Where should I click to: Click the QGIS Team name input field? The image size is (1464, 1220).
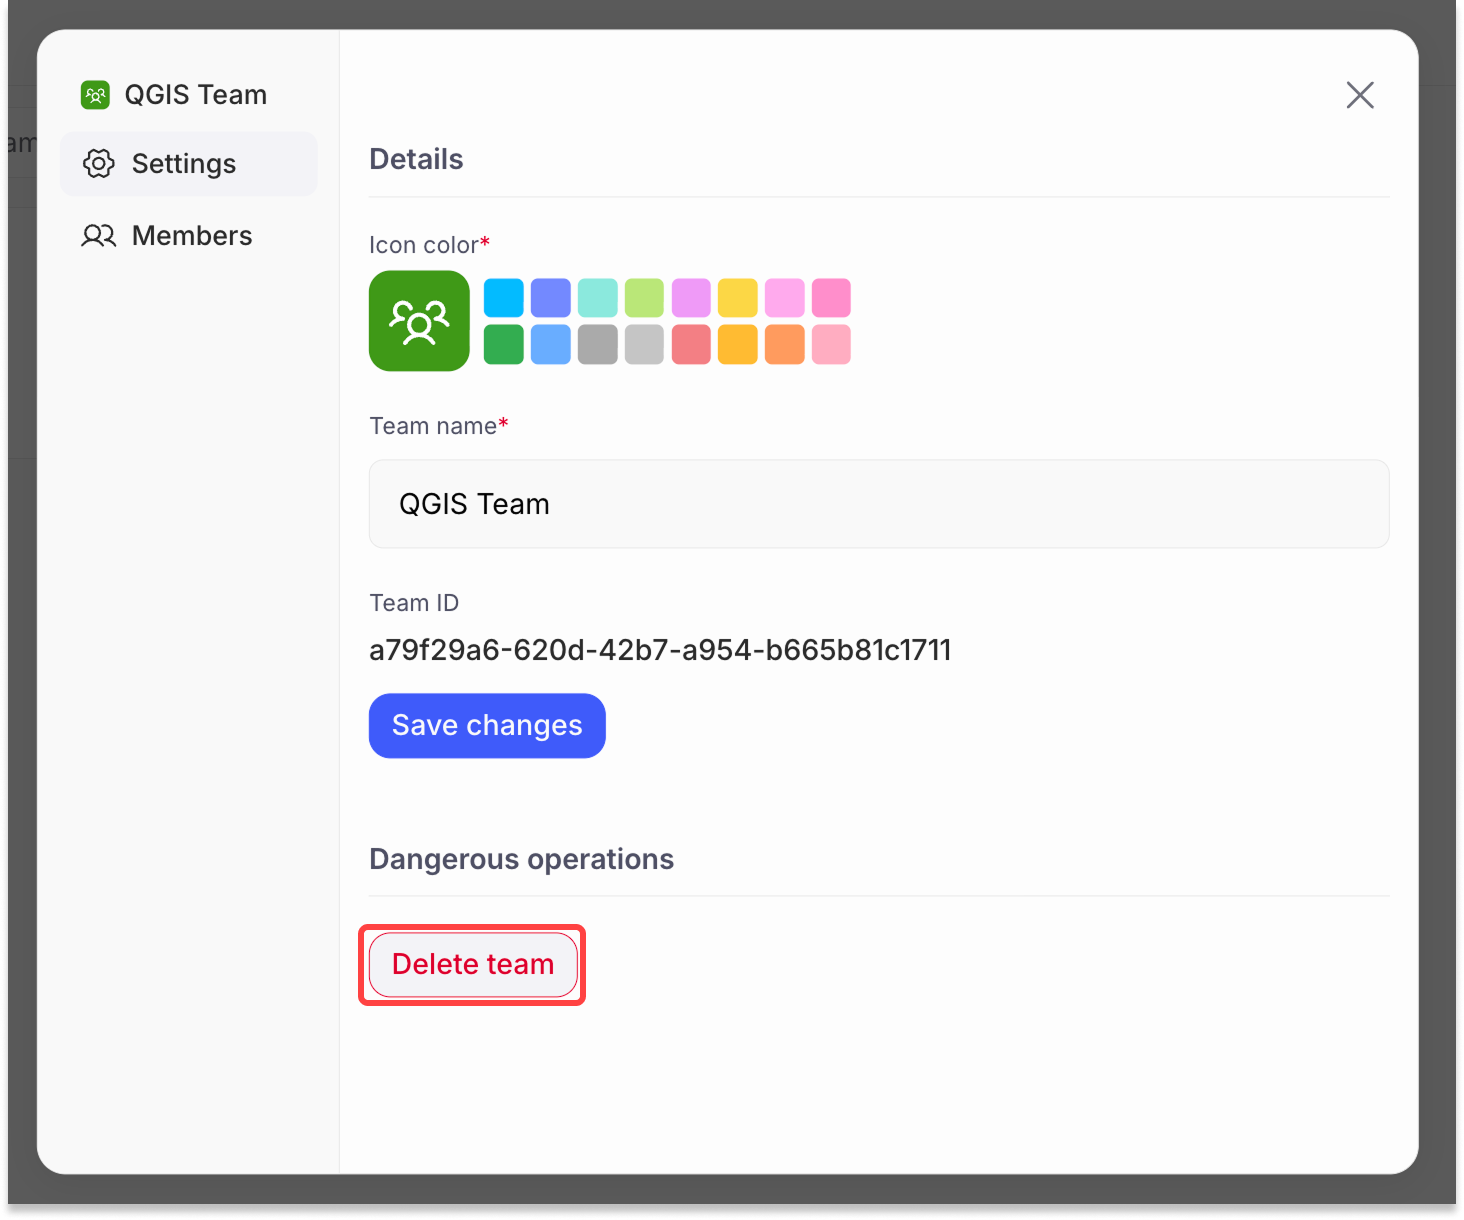coord(878,504)
